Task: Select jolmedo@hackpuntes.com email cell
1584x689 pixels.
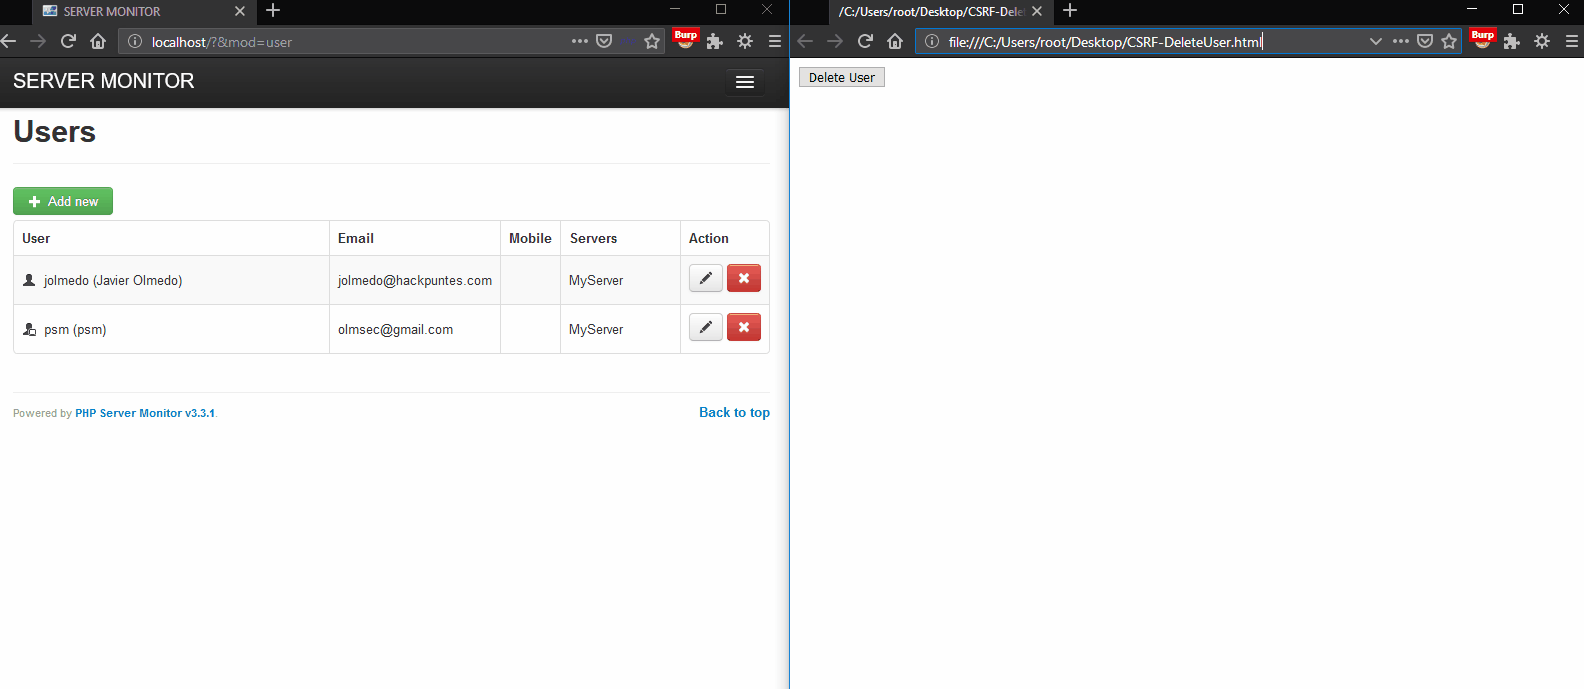Action: point(415,280)
